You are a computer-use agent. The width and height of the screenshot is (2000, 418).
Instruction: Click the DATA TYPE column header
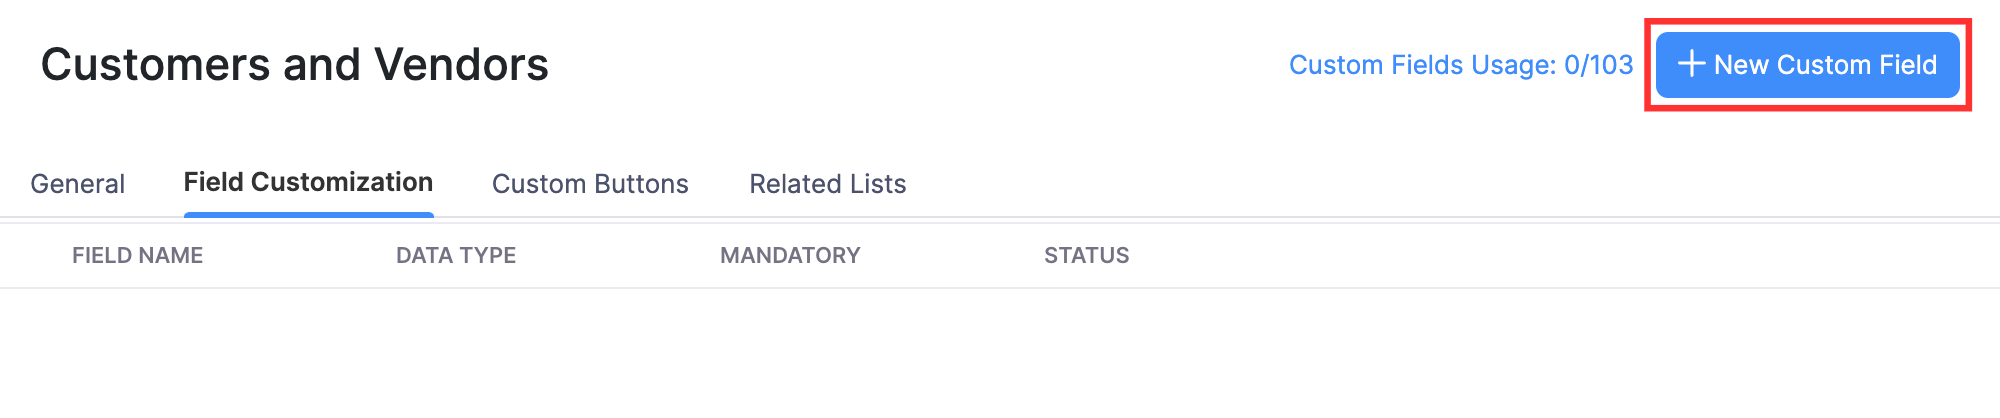pyautogui.click(x=456, y=256)
